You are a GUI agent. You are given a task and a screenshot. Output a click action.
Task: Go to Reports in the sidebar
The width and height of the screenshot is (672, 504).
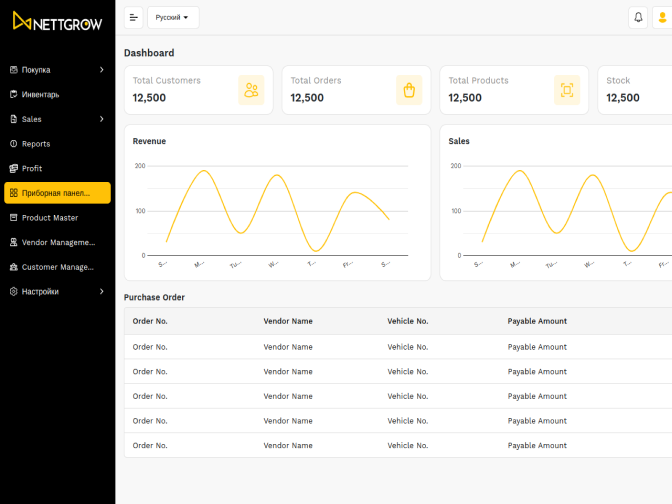coord(36,144)
